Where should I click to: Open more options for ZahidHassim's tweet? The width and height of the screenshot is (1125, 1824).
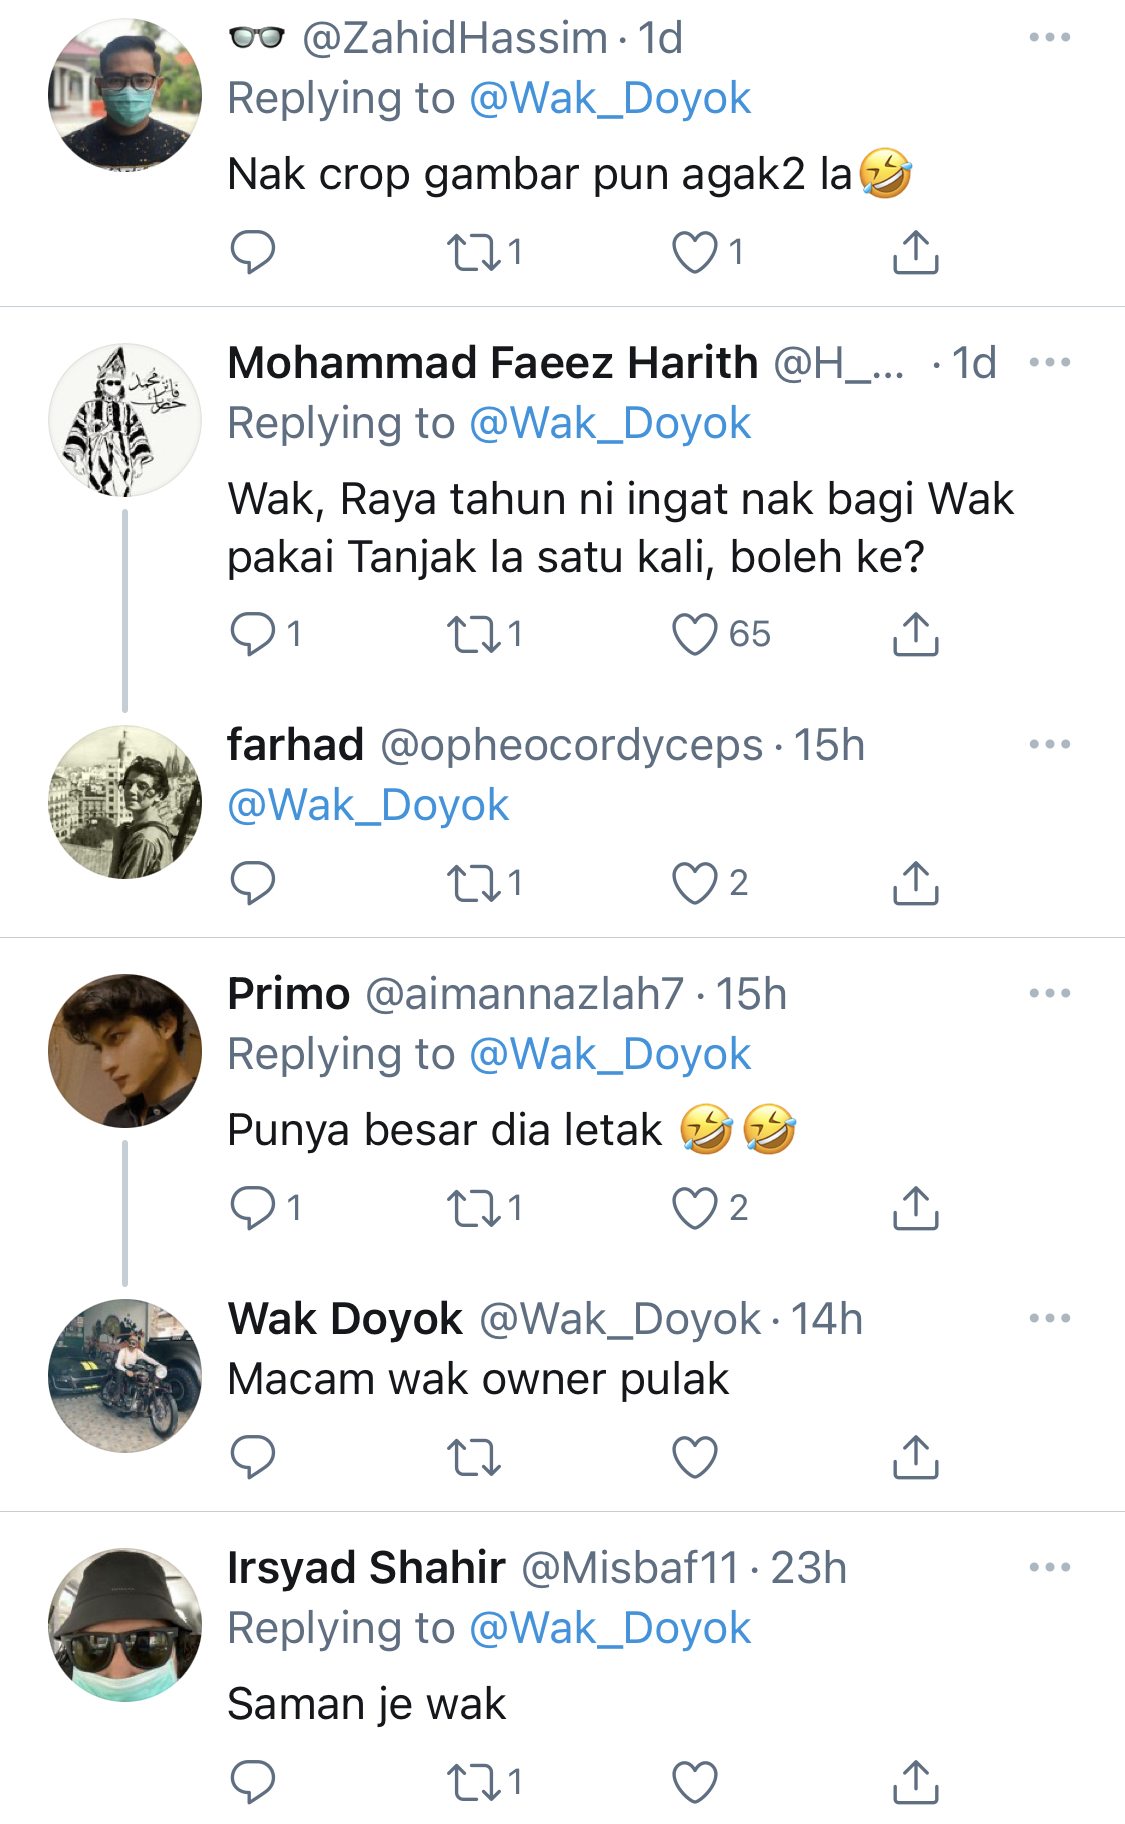1049,38
